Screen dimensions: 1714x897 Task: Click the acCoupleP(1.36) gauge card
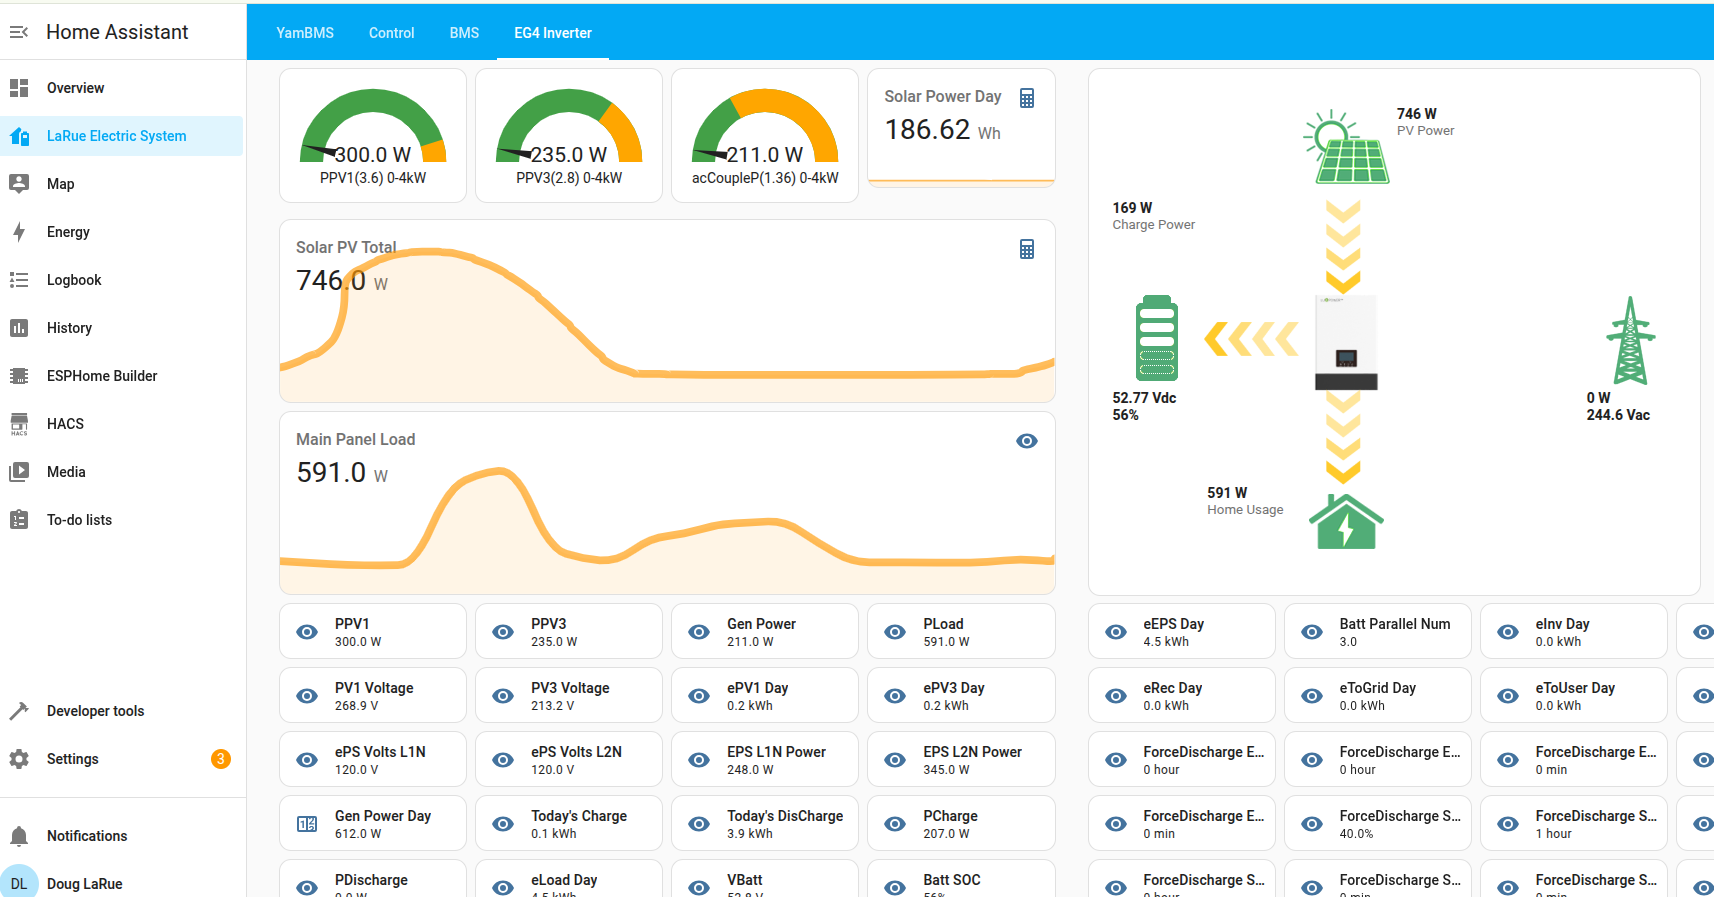[x=765, y=136]
